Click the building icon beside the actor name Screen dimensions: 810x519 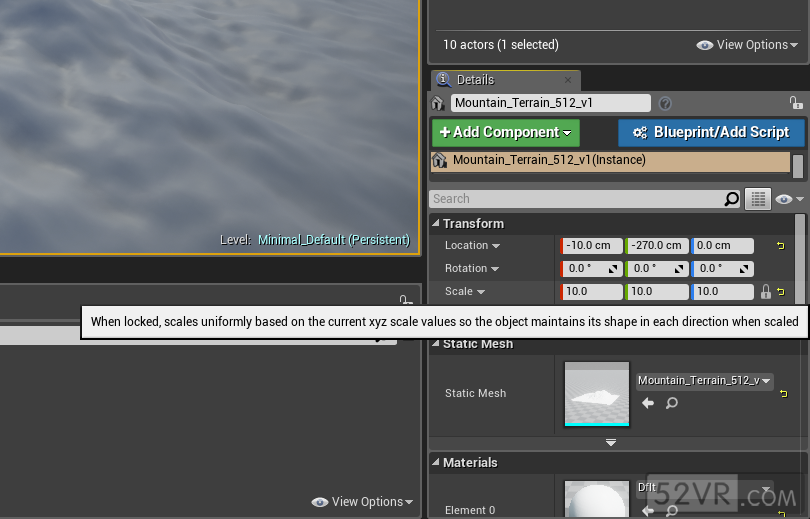(438, 103)
